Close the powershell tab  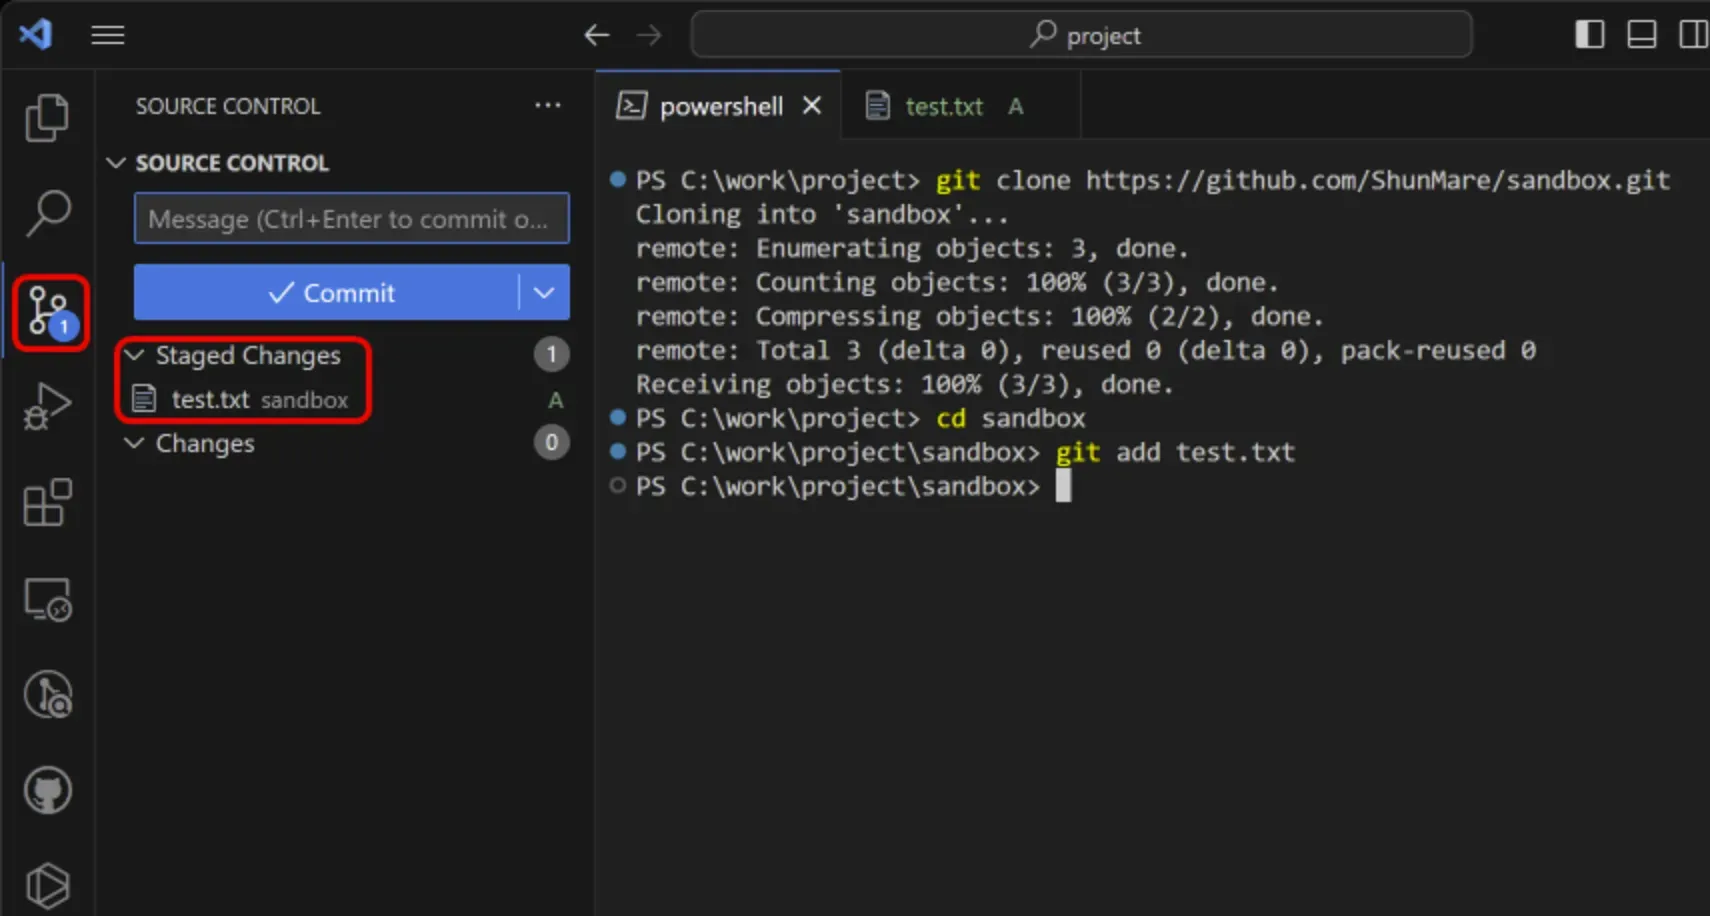click(x=812, y=105)
